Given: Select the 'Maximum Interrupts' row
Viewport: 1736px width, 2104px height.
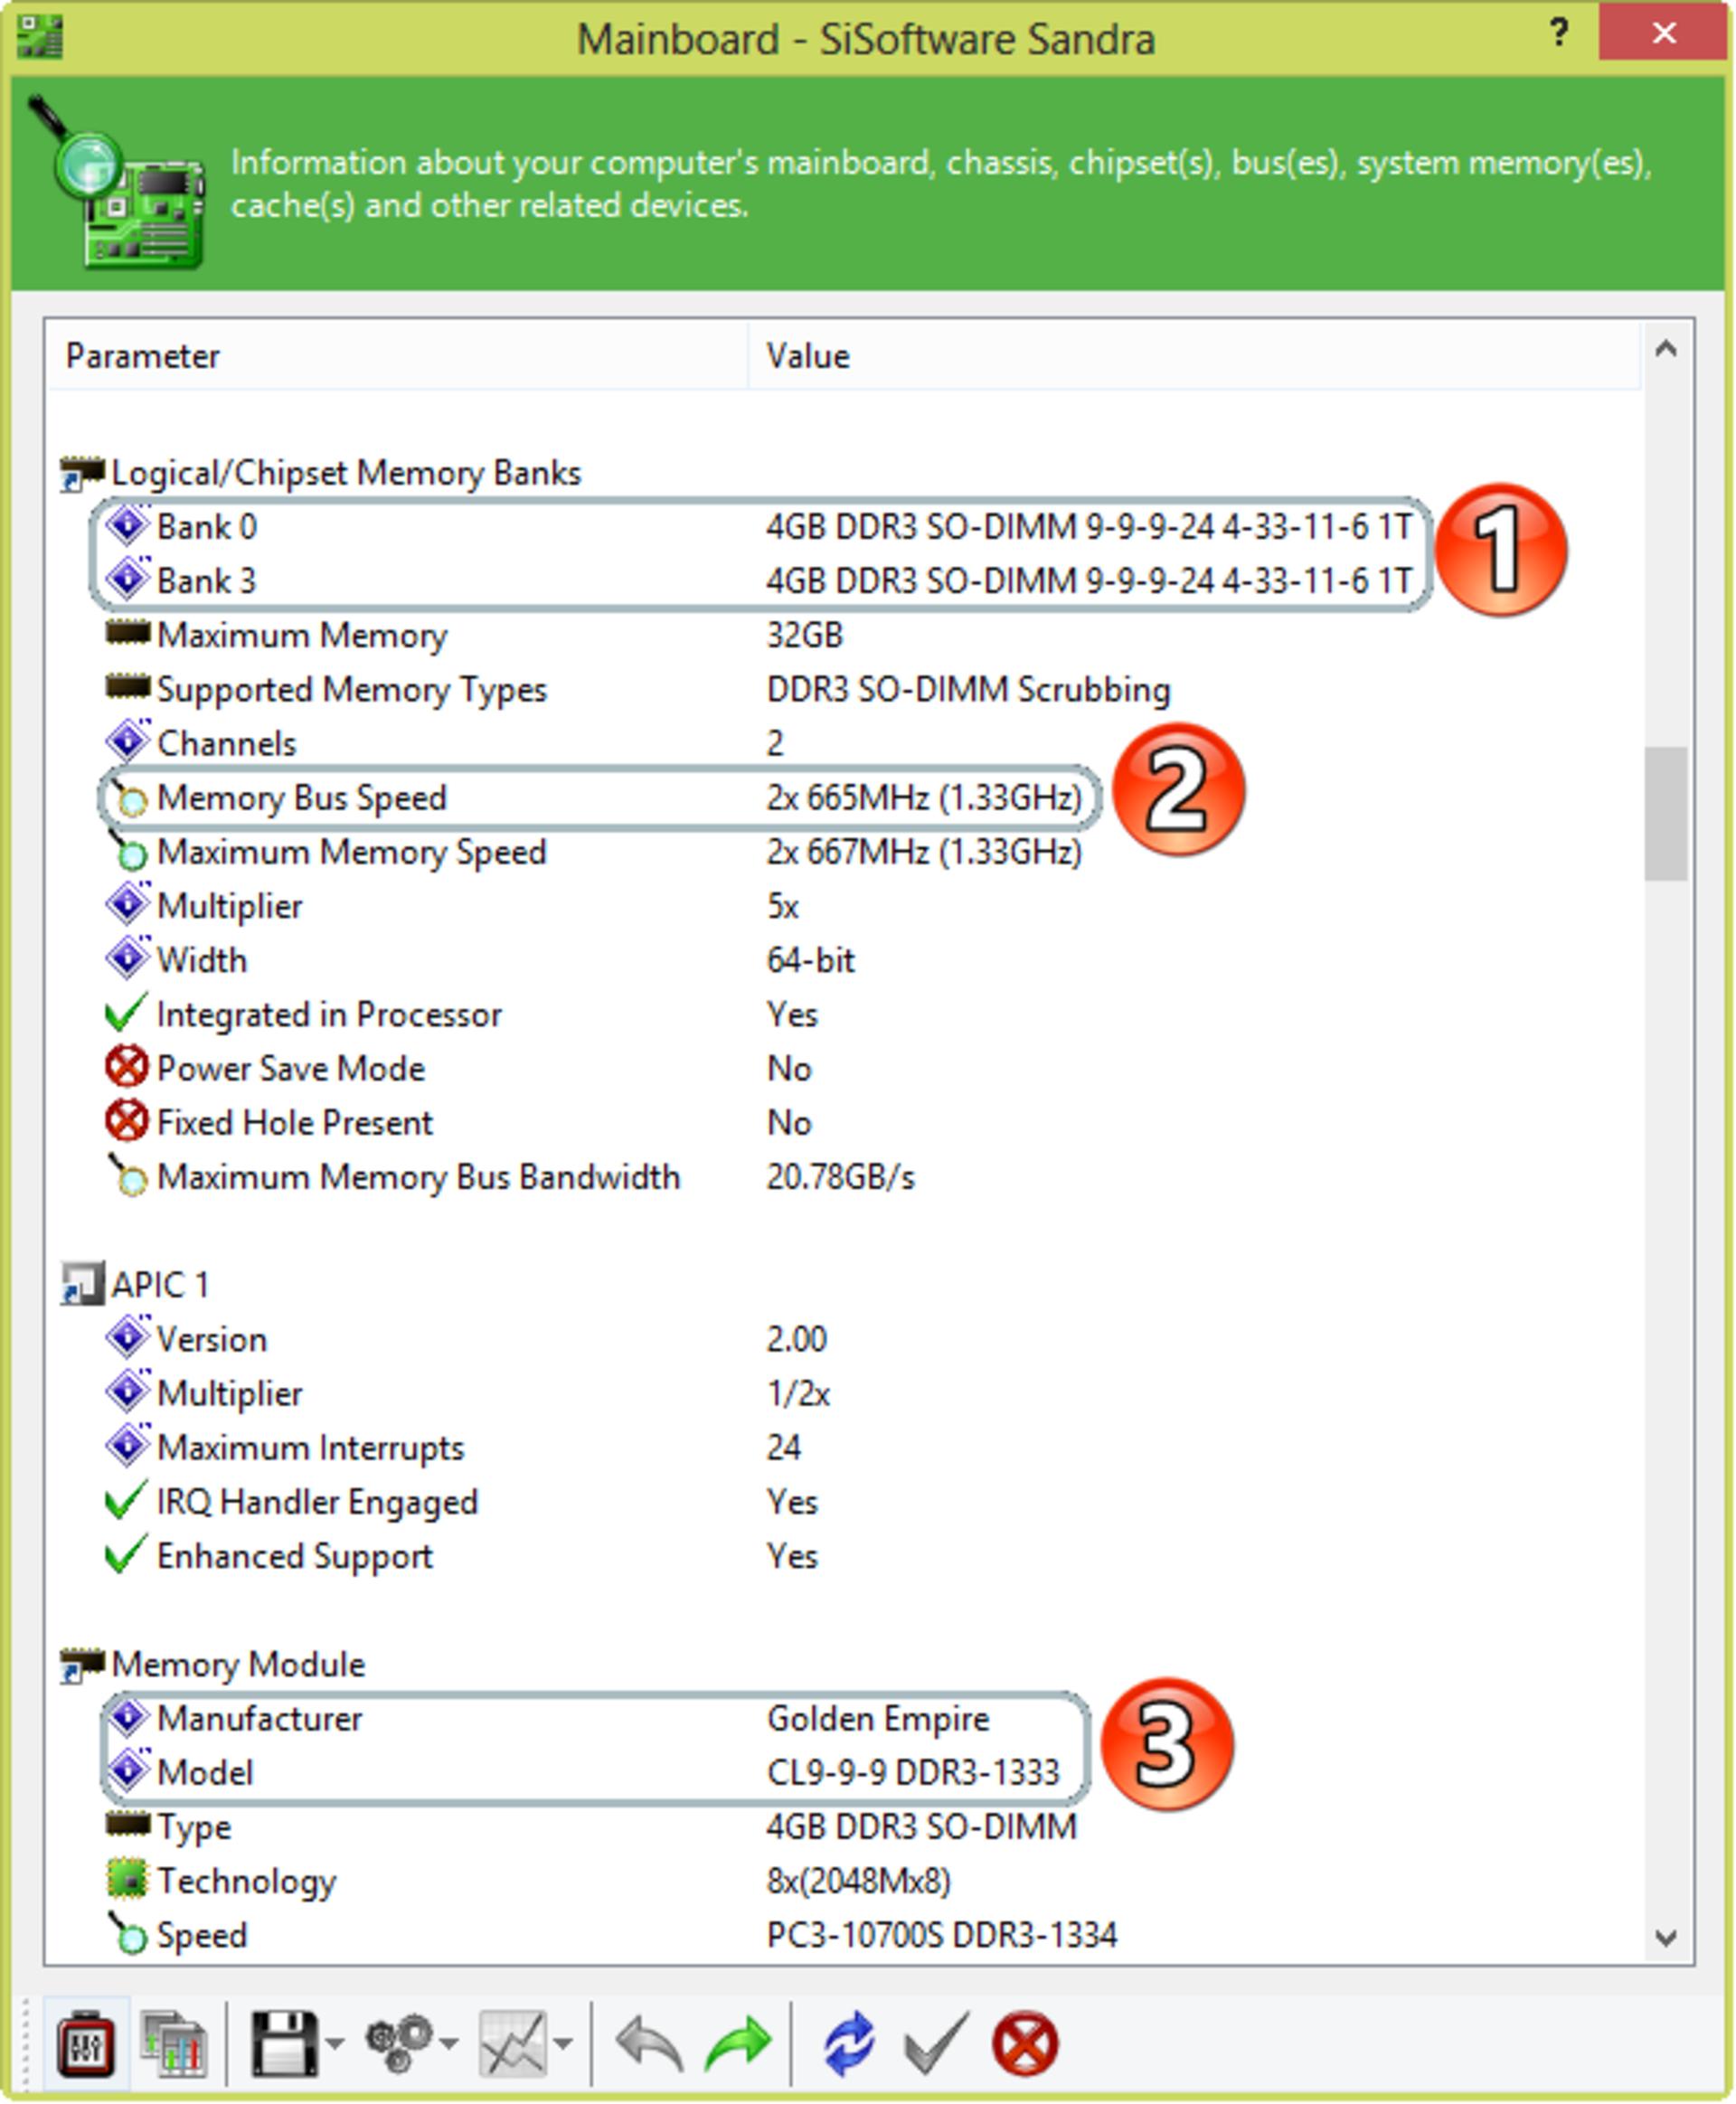Looking at the screenshot, I should (x=453, y=1447).
